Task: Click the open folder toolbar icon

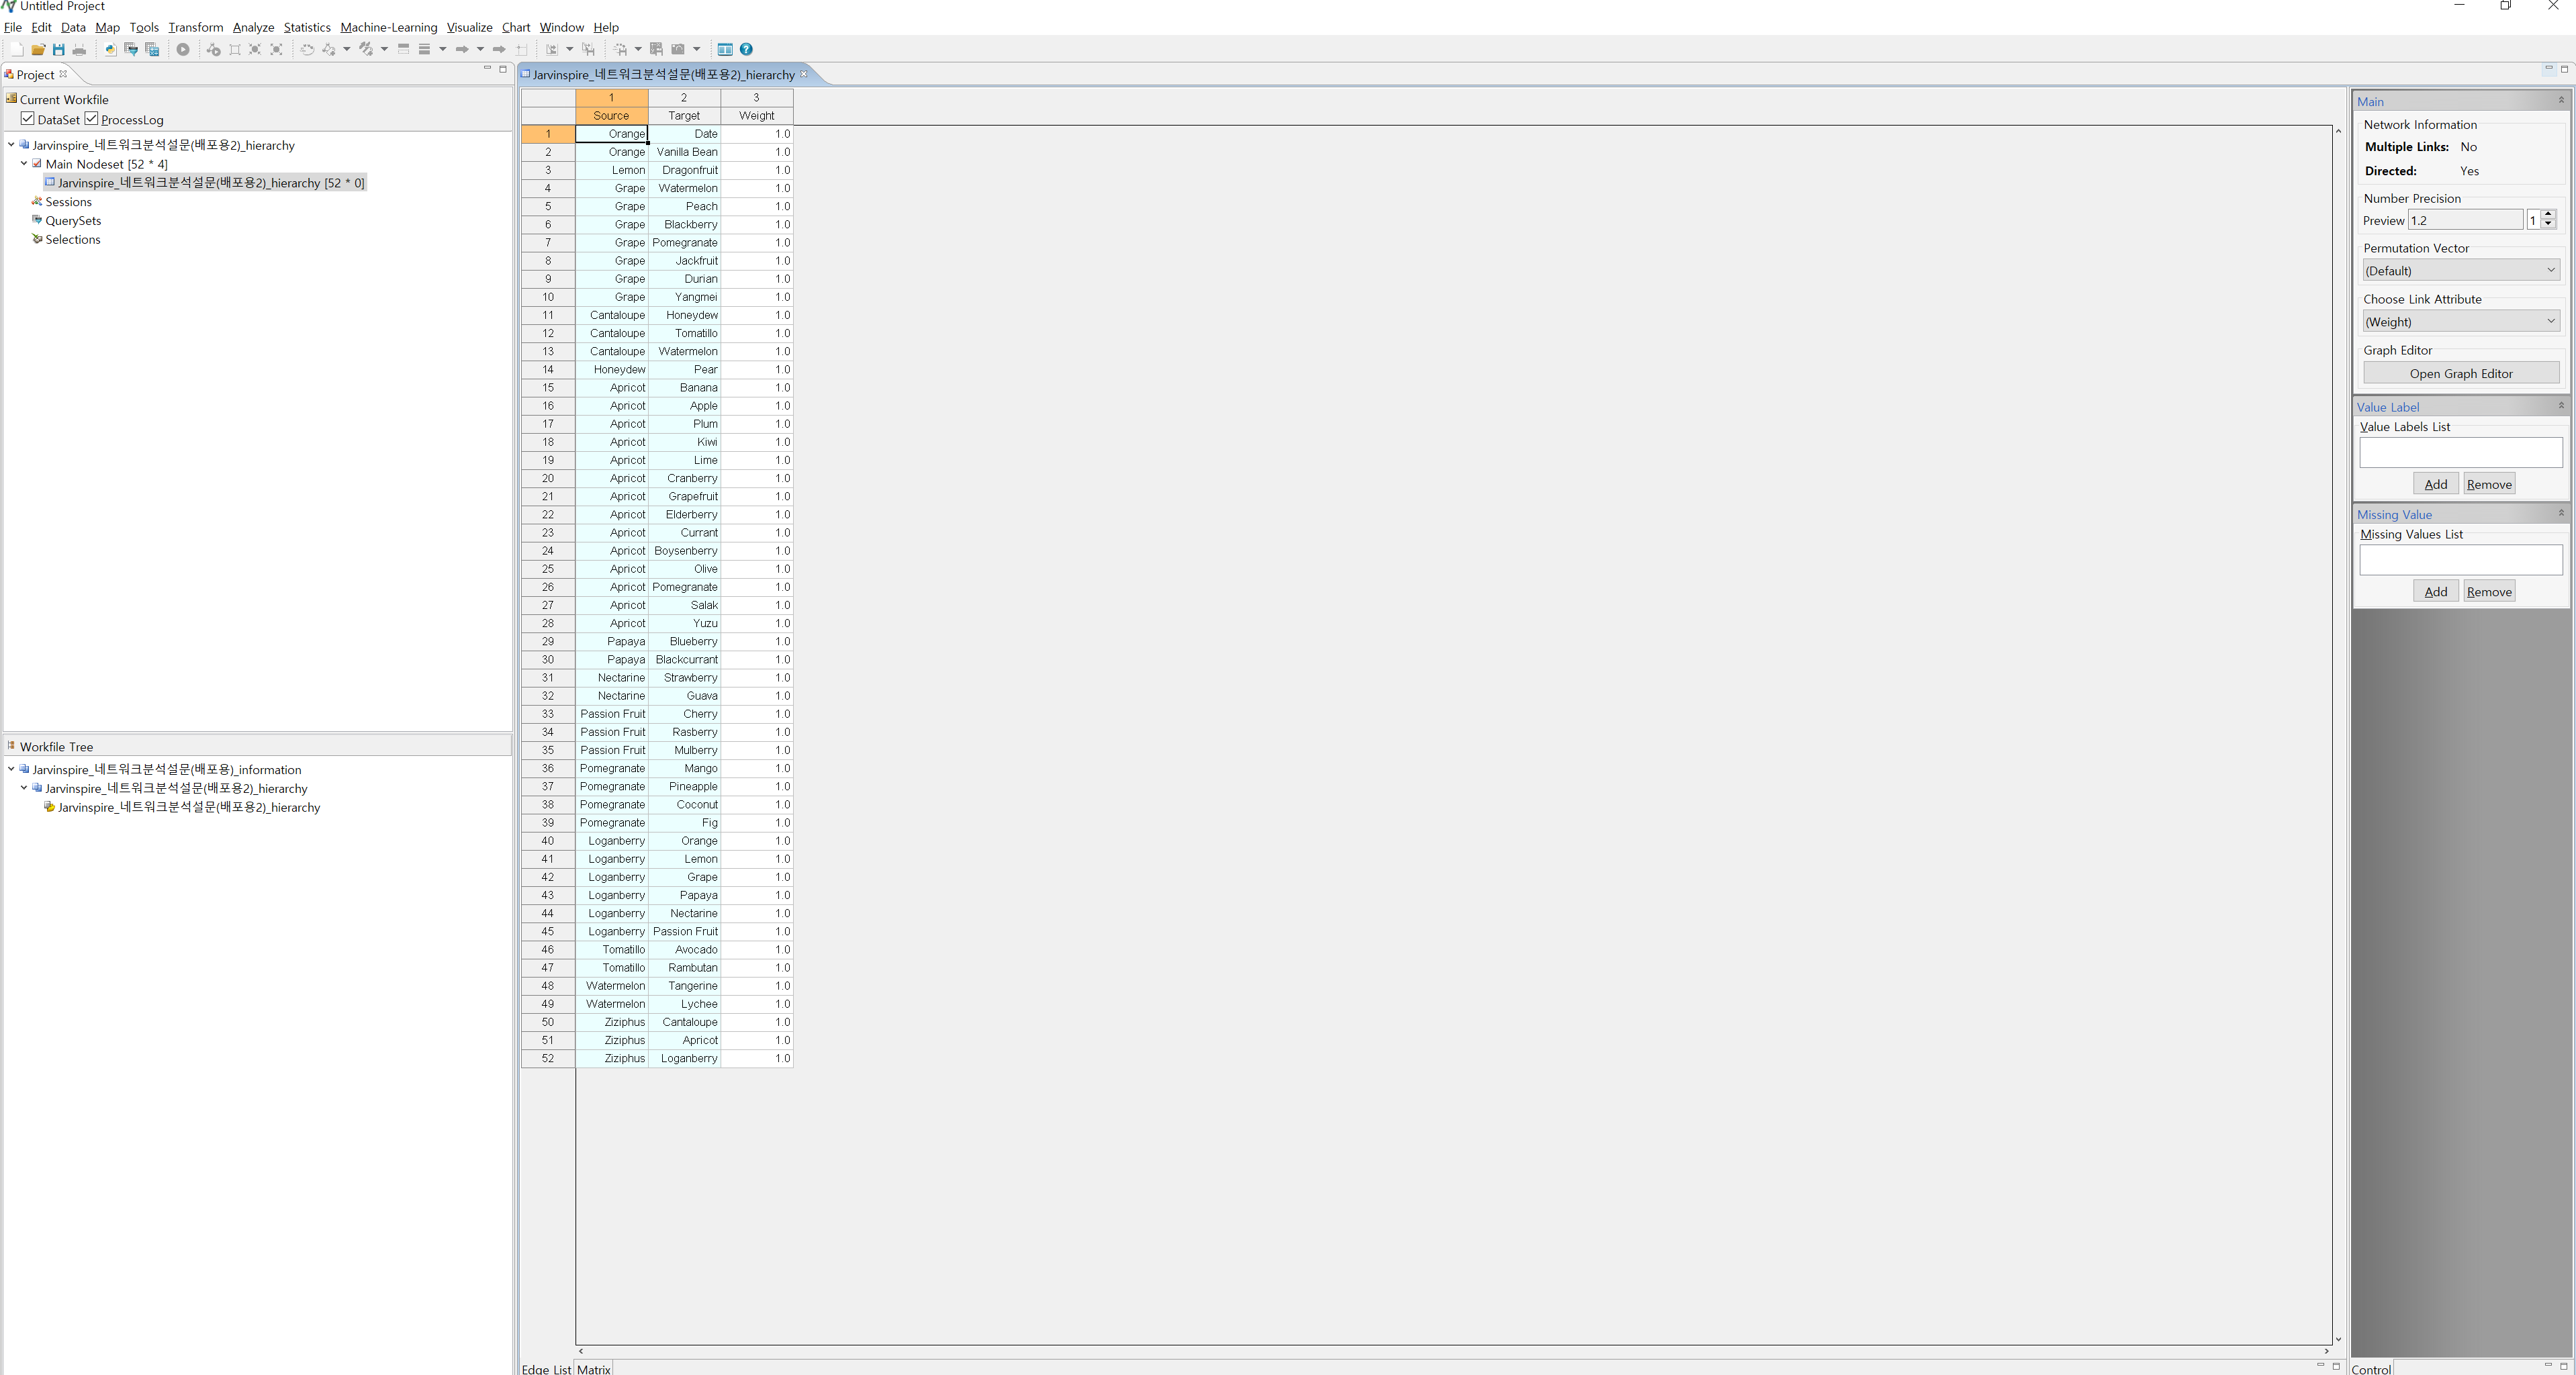Action: pos(38,49)
